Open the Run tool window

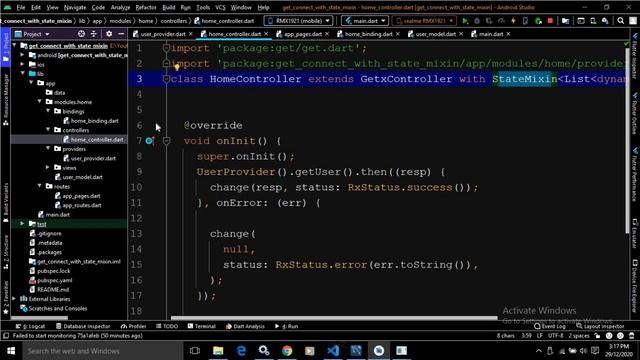[287, 326]
